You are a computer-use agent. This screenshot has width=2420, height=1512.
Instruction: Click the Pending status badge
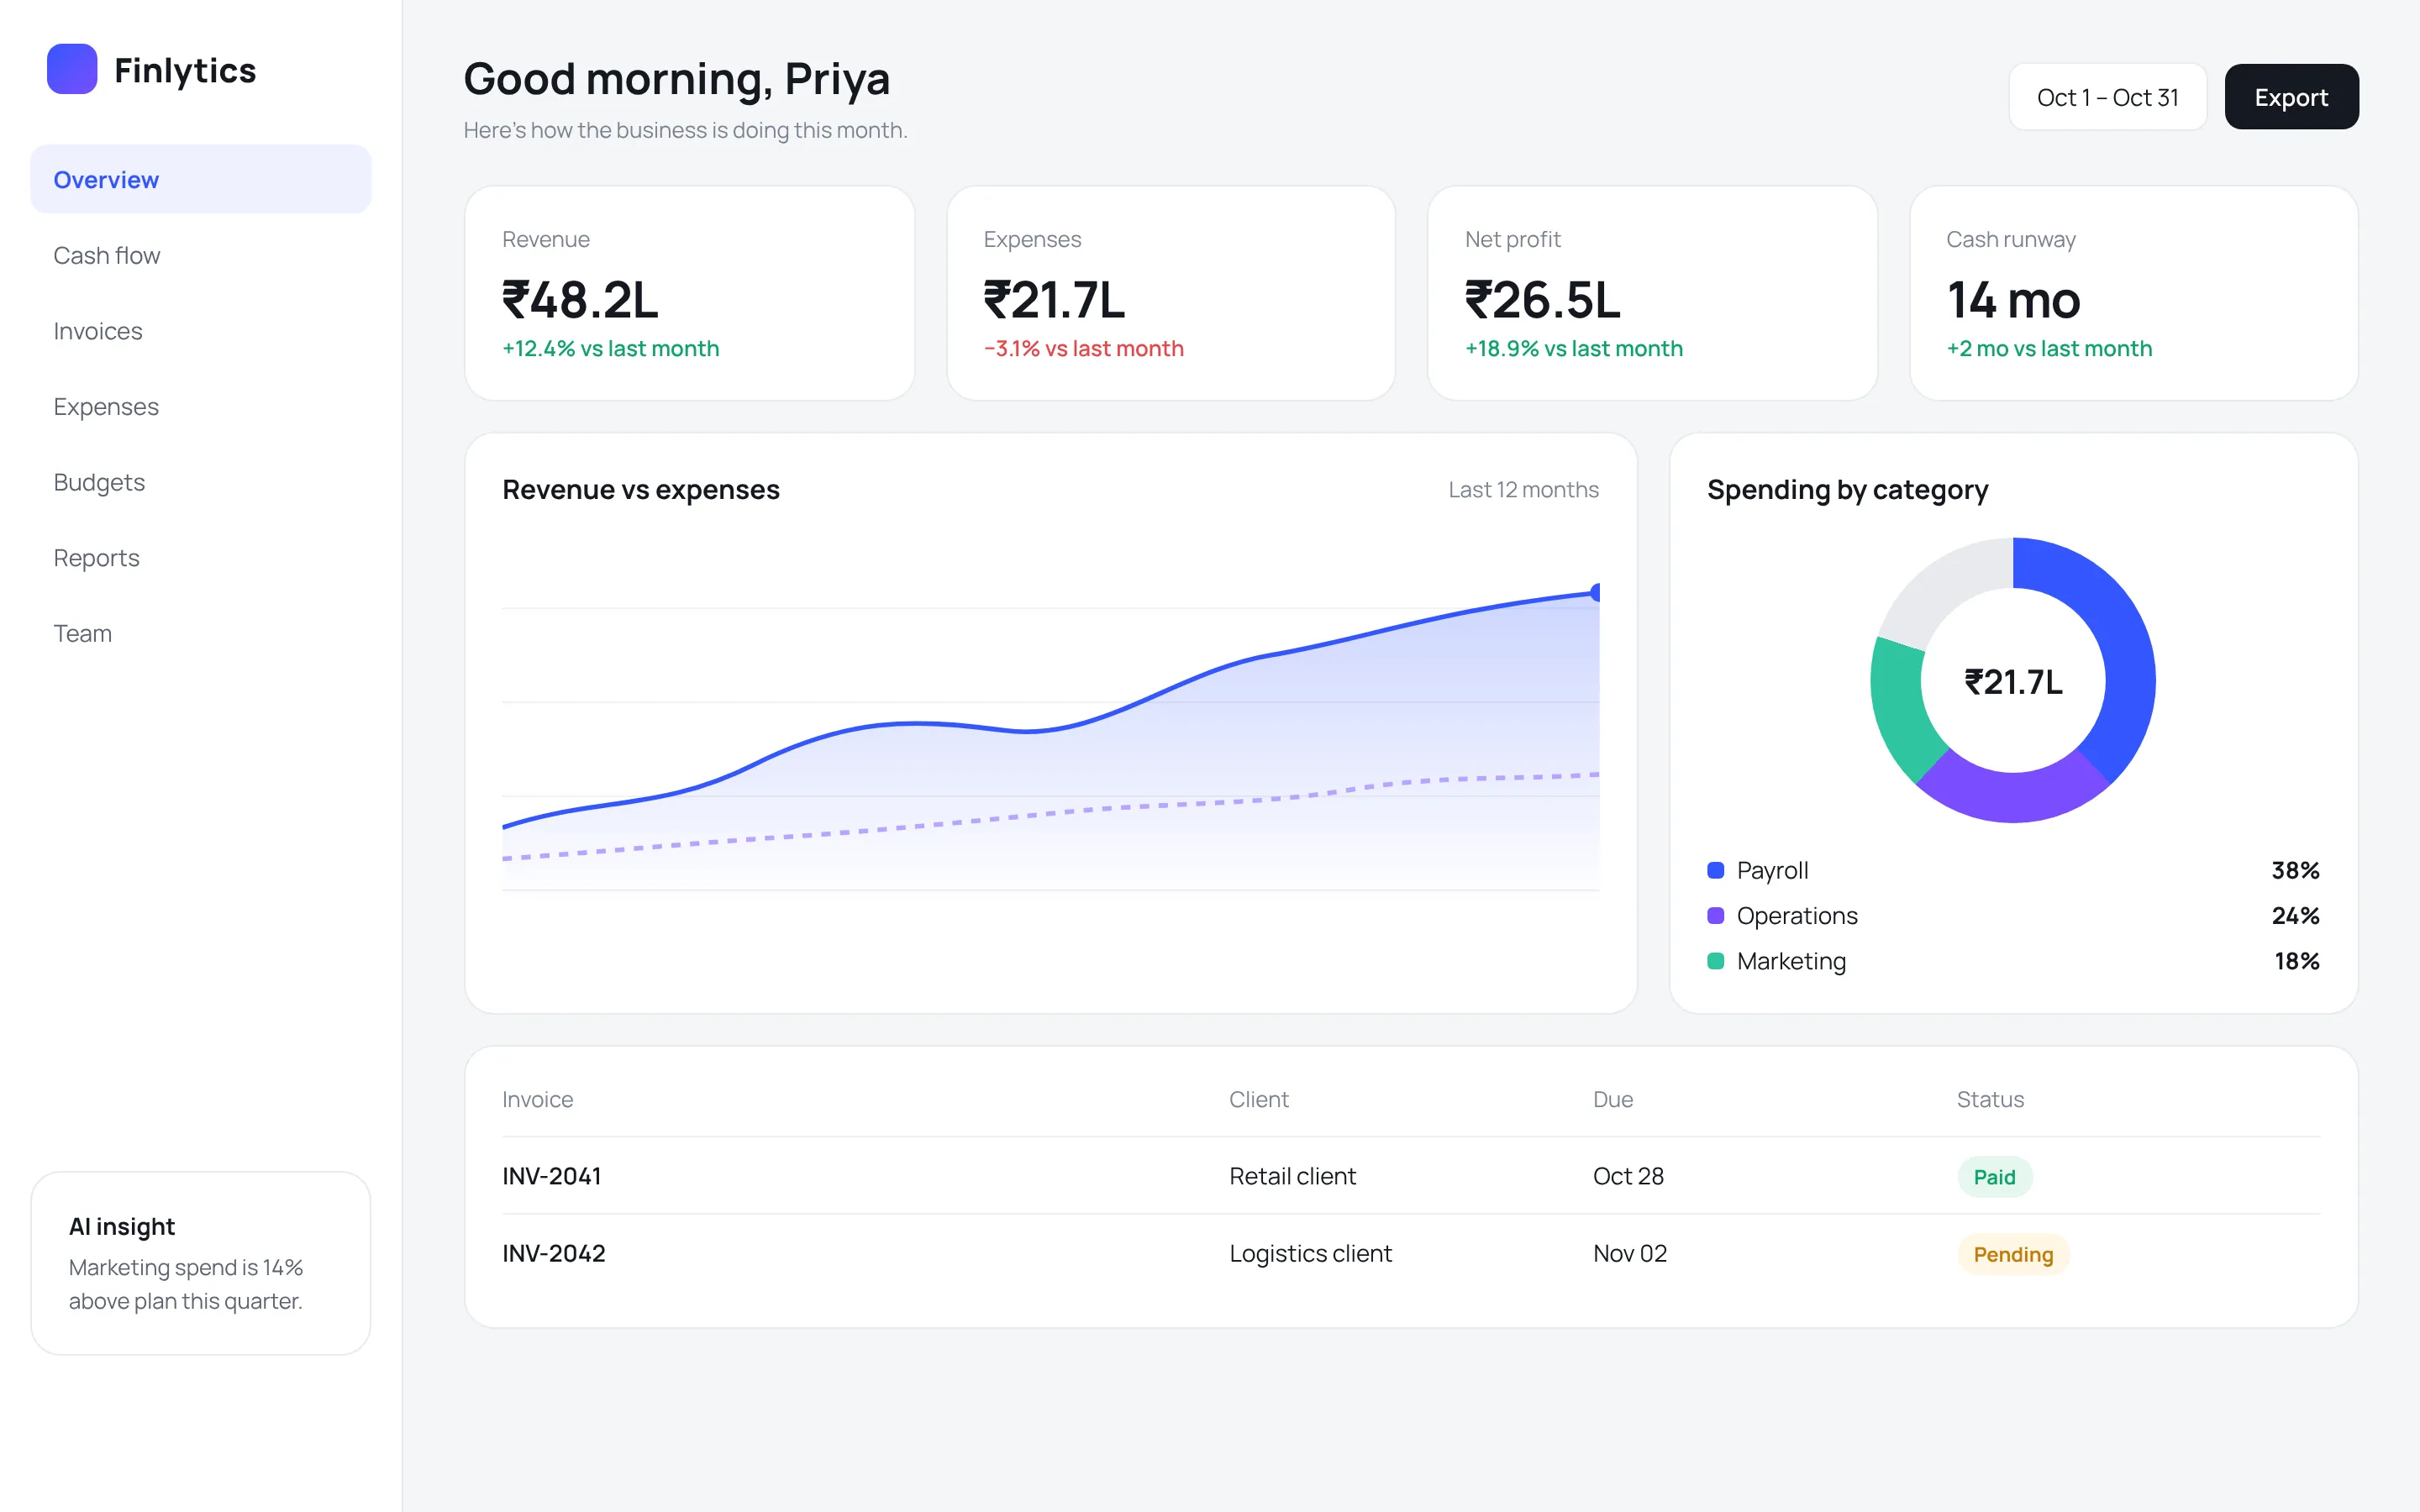(x=2013, y=1254)
